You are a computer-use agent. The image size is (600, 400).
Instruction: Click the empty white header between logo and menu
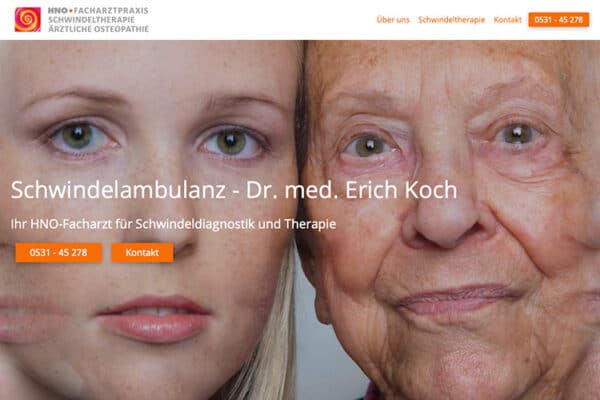[262, 20]
